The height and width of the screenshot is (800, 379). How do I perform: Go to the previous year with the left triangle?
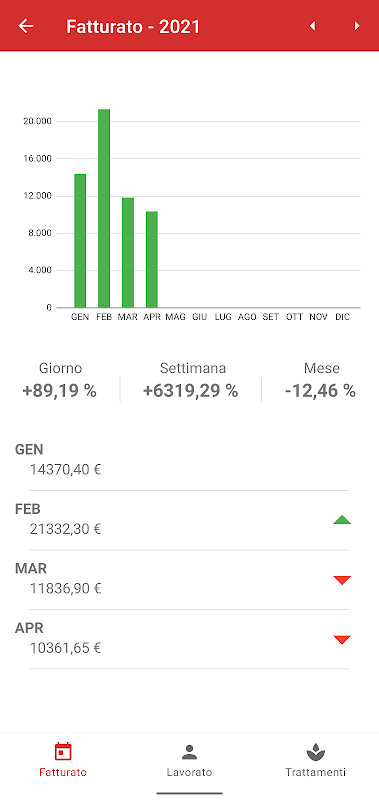[312, 26]
